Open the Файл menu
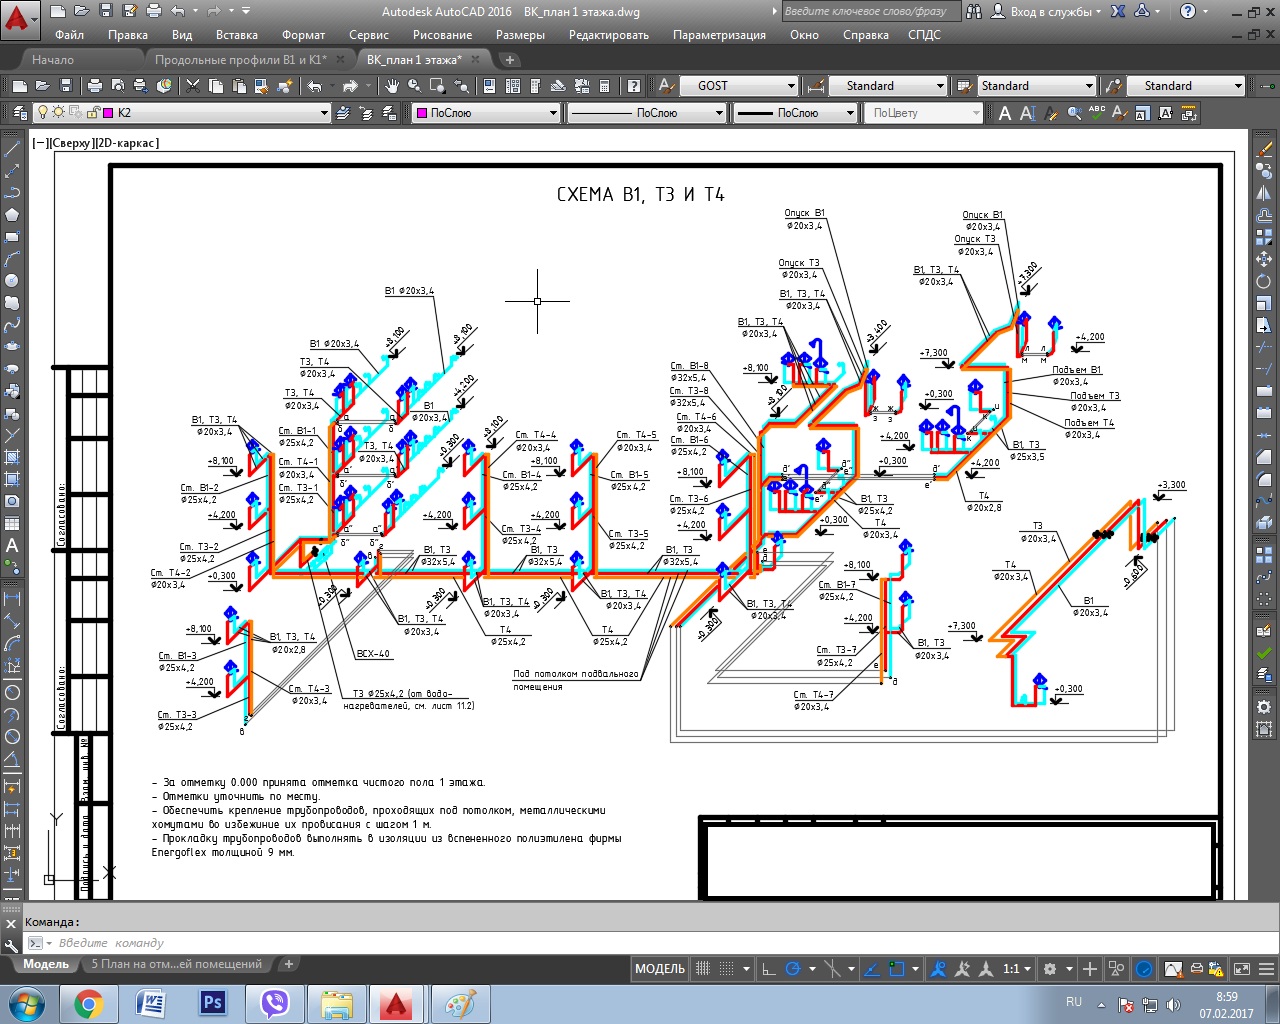The height and width of the screenshot is (1024, 1280). (x=69, y=35)
